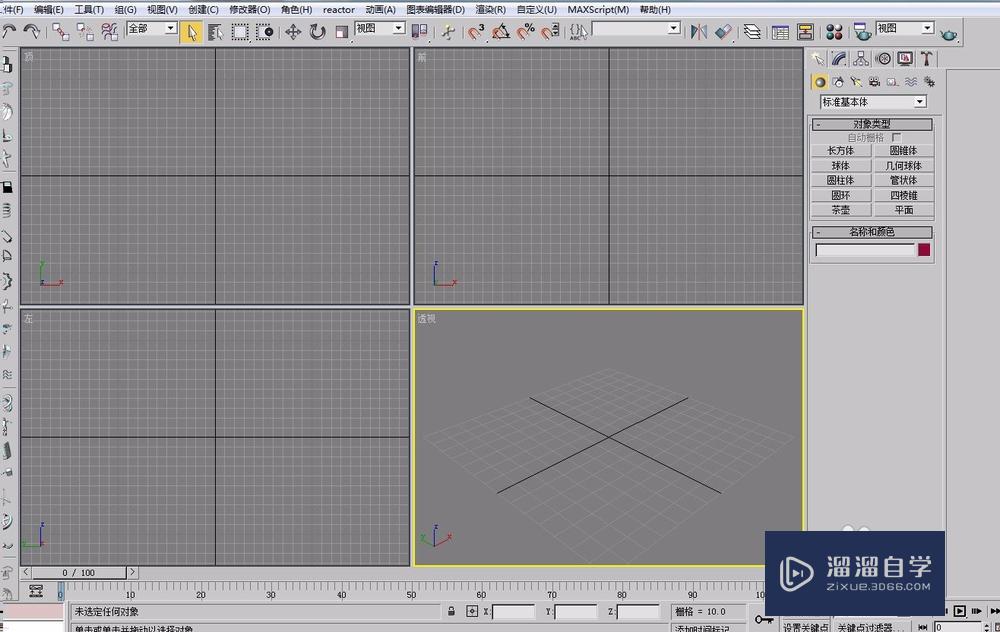Toggle Angle Snap icon
This screenshot has height=632, width=1000.
pyautogui.click(x=501, y=31)
